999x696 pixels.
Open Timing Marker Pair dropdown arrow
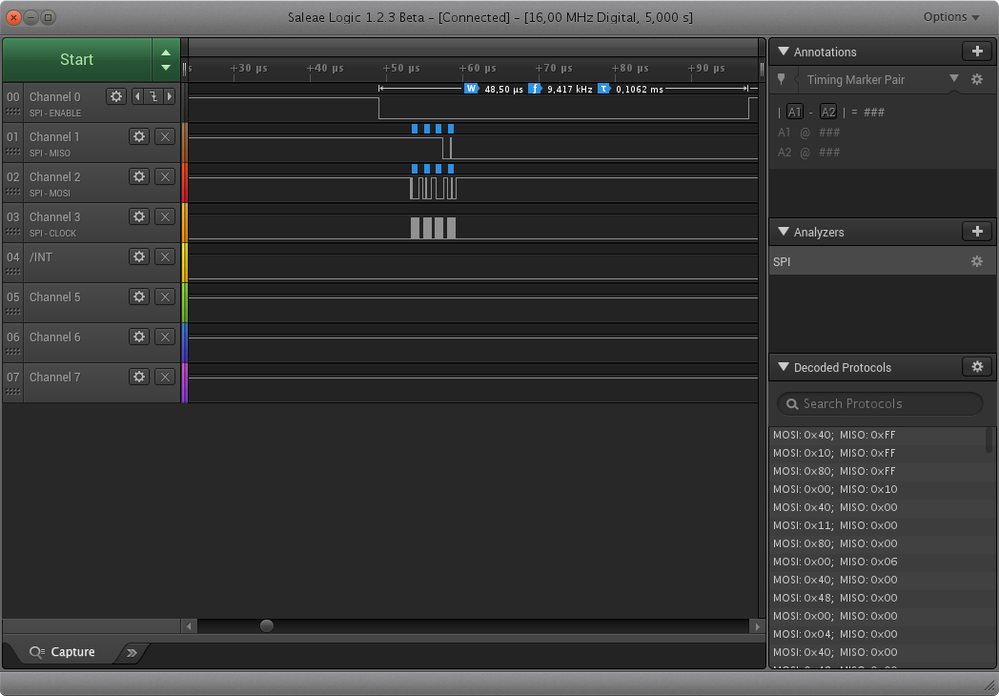(954, 78)
